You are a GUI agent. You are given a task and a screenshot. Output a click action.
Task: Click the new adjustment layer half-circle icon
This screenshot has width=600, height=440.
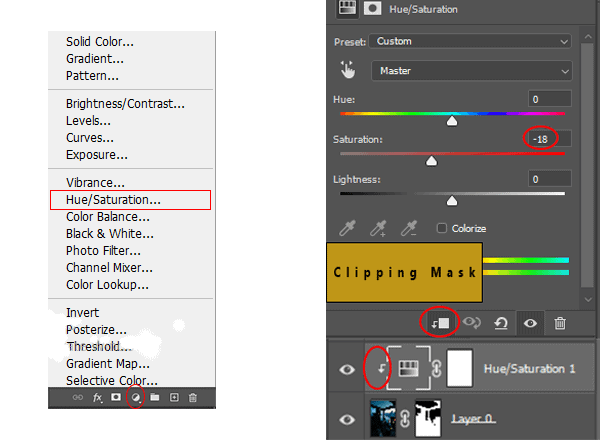point(135,398)
